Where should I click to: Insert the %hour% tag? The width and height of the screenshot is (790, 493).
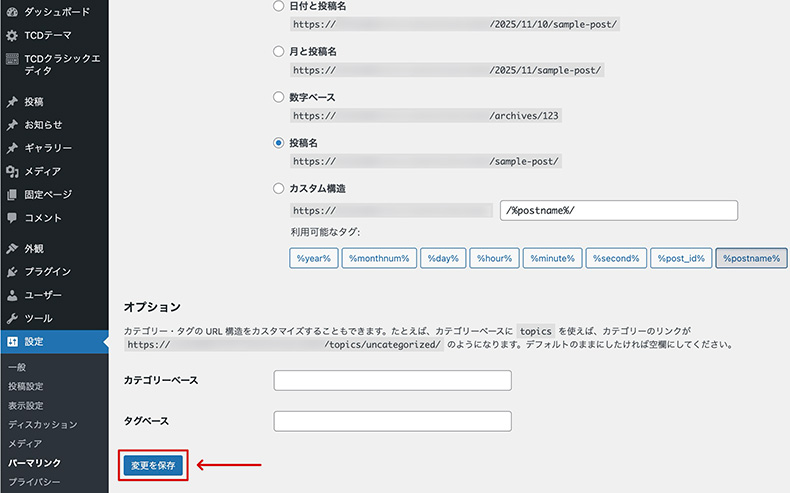(494, 258)
